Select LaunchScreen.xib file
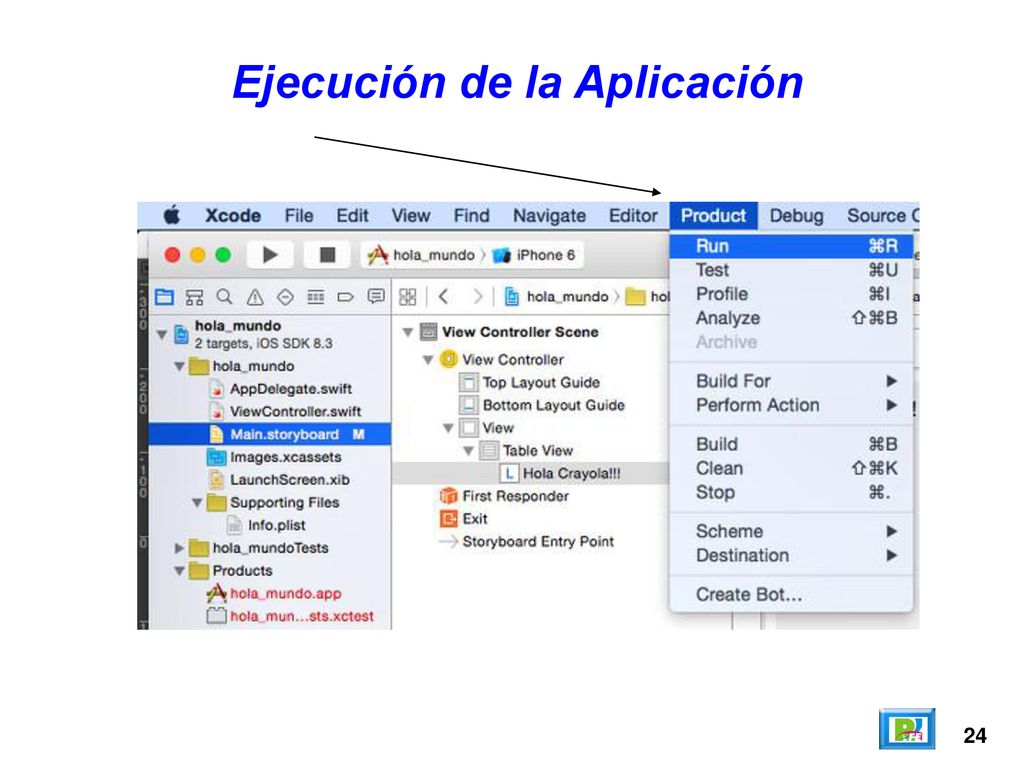 click(x=279, y=480)
